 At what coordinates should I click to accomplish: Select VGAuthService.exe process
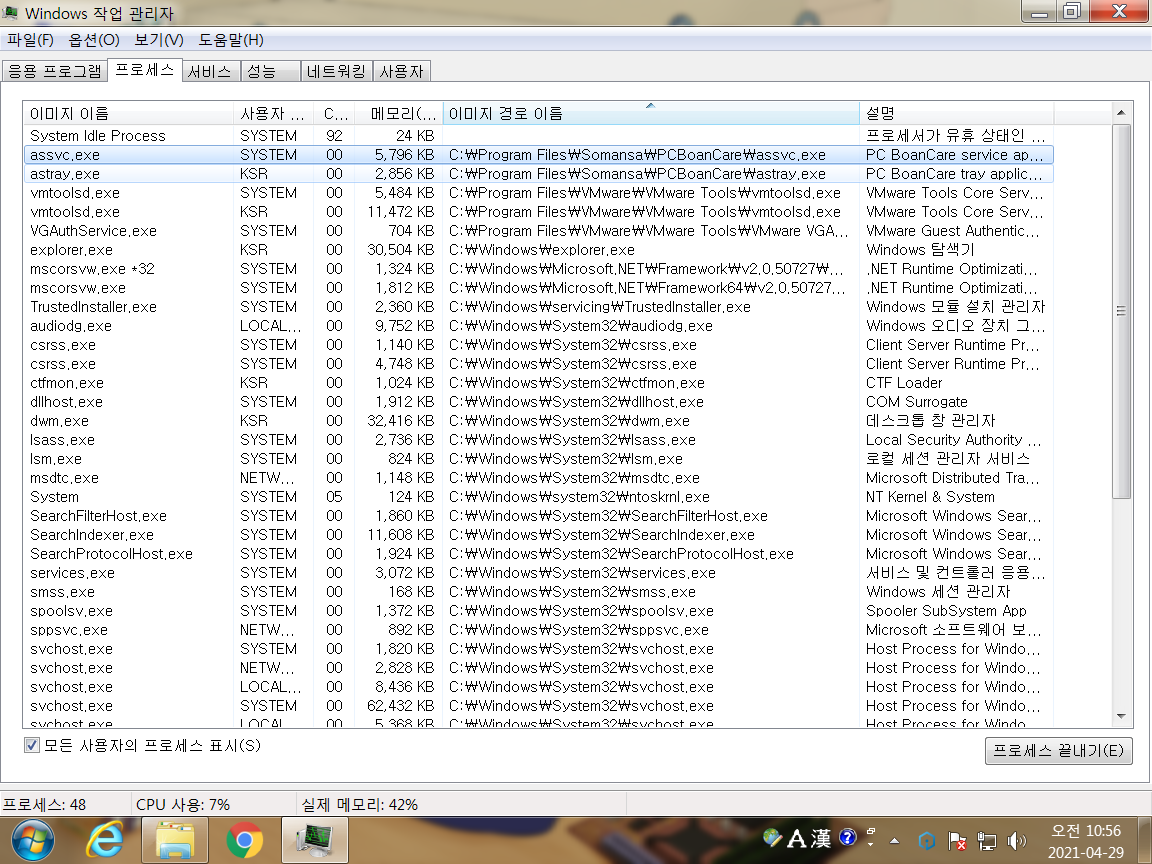tap(539, 231)
